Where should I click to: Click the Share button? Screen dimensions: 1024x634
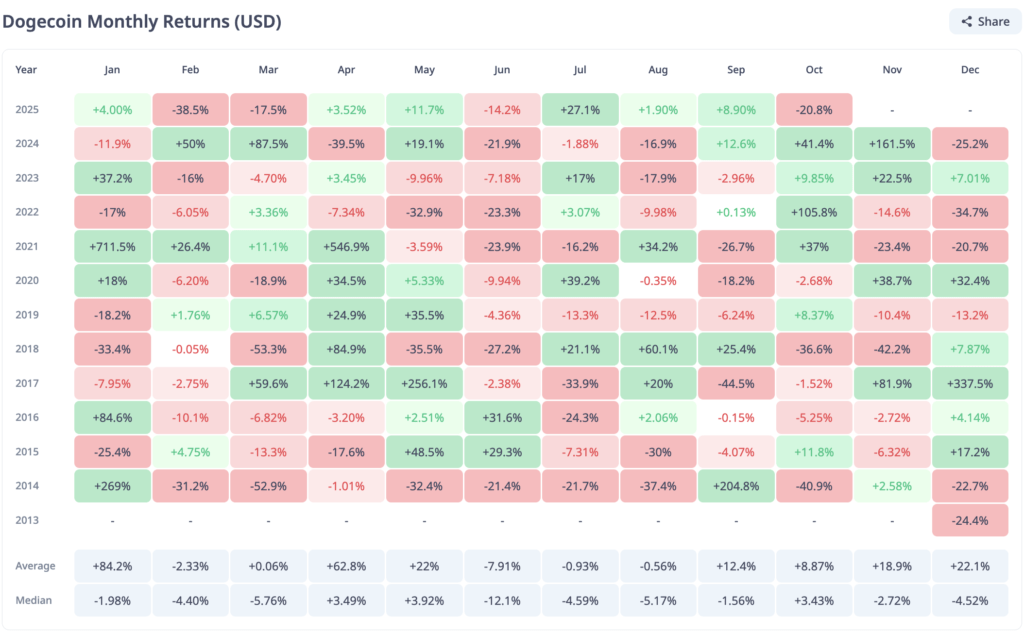pyautogui.click(x=984, y=21)
